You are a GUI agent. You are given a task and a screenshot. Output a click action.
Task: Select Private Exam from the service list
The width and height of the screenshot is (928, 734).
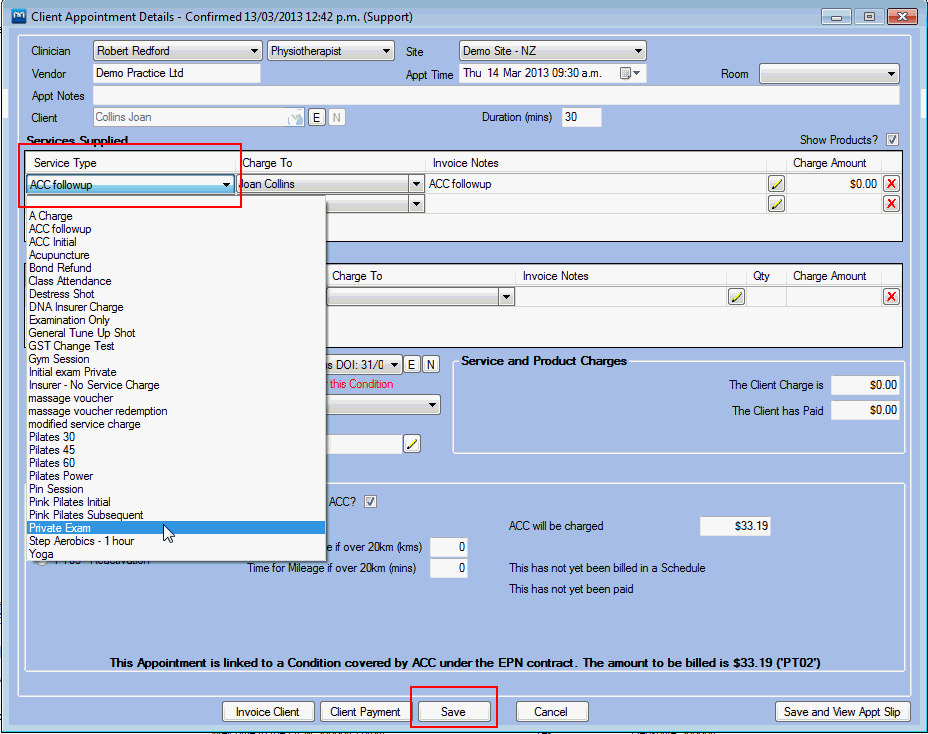click(x=60, y=528)
